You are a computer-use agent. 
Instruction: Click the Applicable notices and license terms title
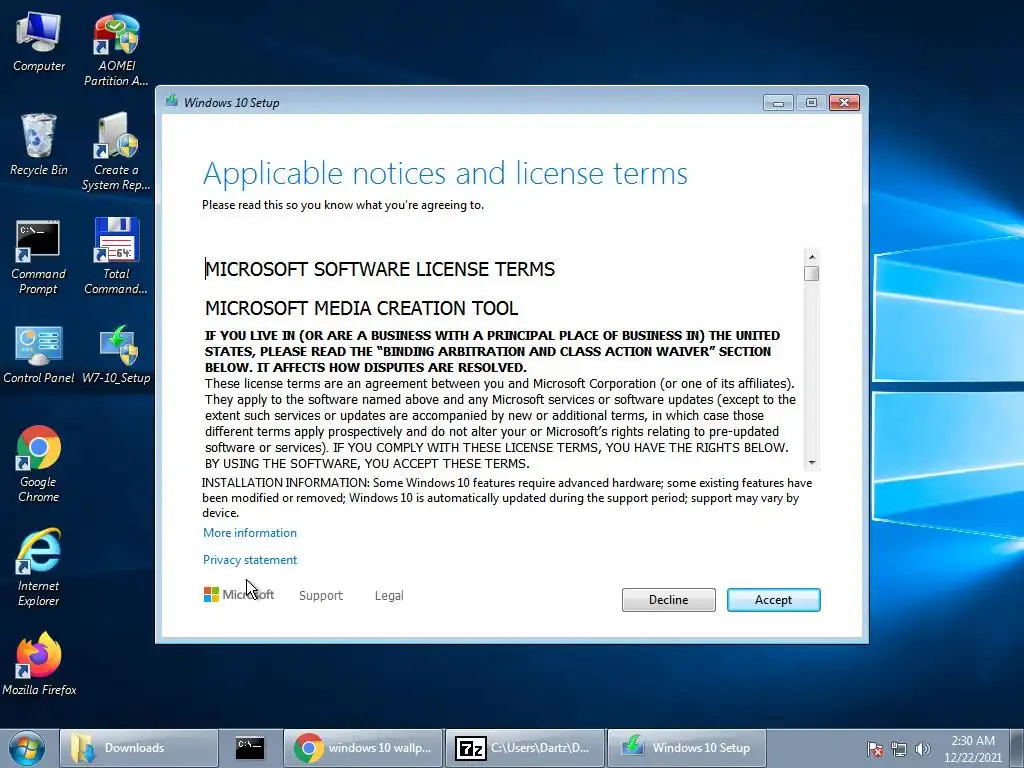(x=445, y=174)
